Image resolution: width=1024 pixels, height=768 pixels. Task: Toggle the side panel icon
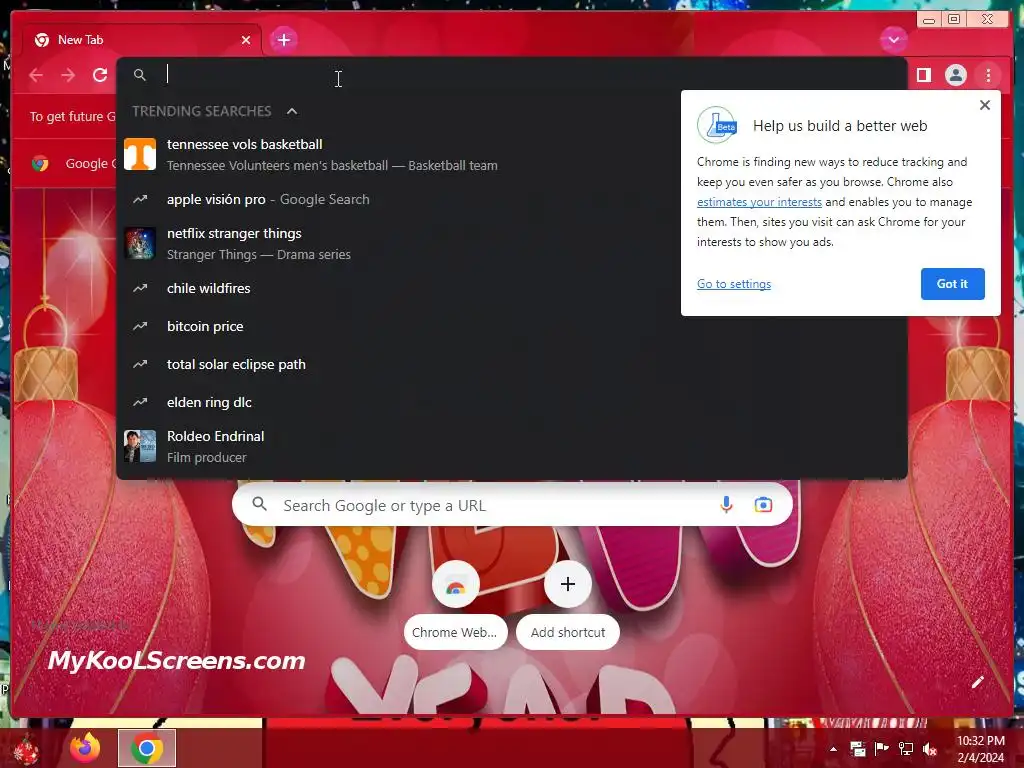(x=923, y=75)
